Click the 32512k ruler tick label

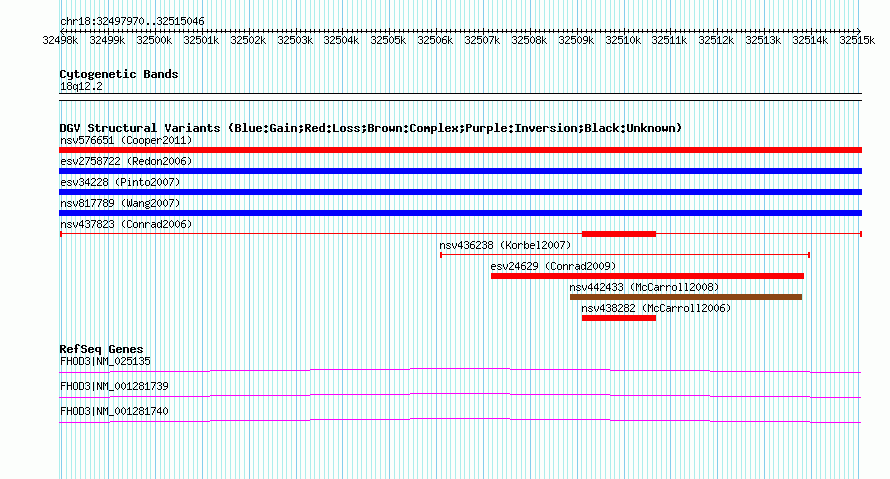716,40
